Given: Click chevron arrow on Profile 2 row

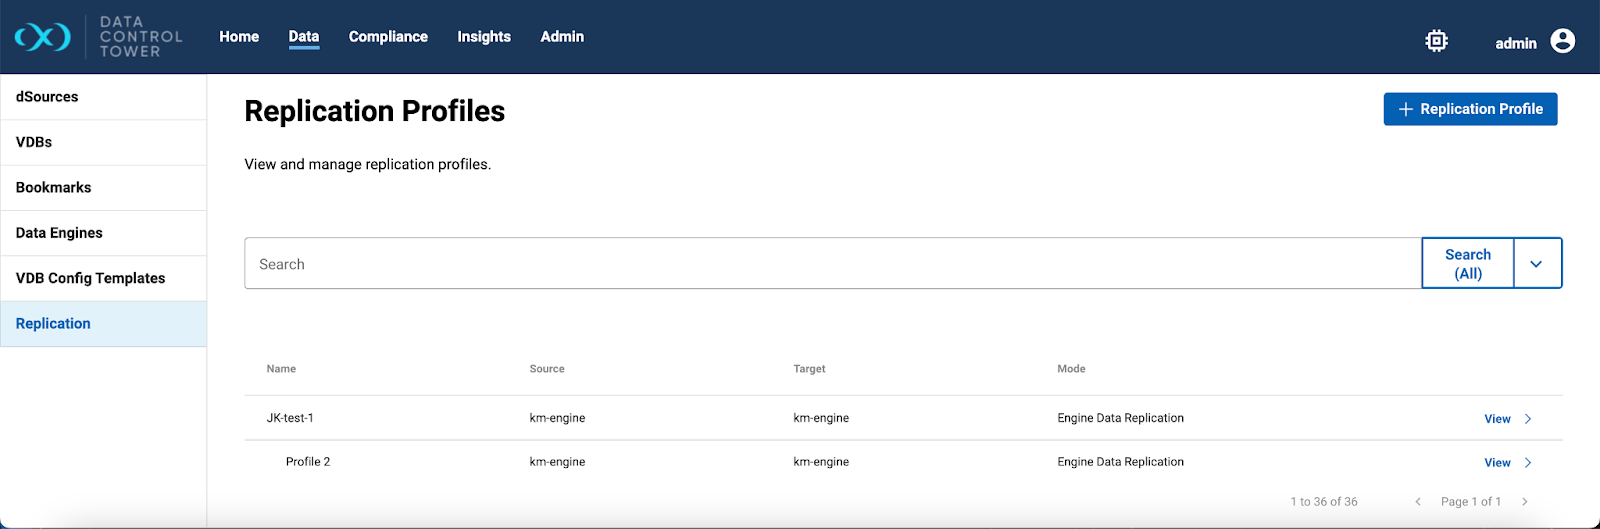Looking at the screenshot, I should 1527,463.
